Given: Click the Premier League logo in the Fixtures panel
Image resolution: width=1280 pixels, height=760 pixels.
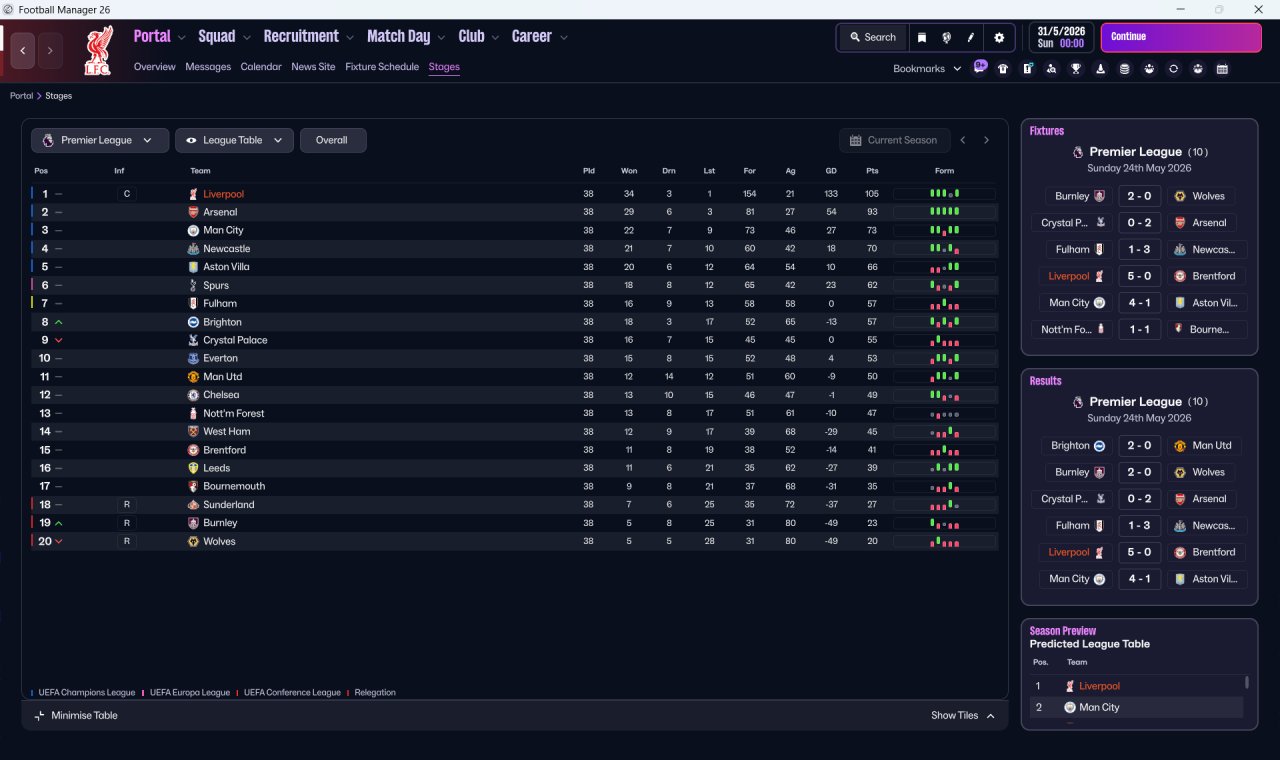Looking at the screenshot, I should coord(1077,152).
